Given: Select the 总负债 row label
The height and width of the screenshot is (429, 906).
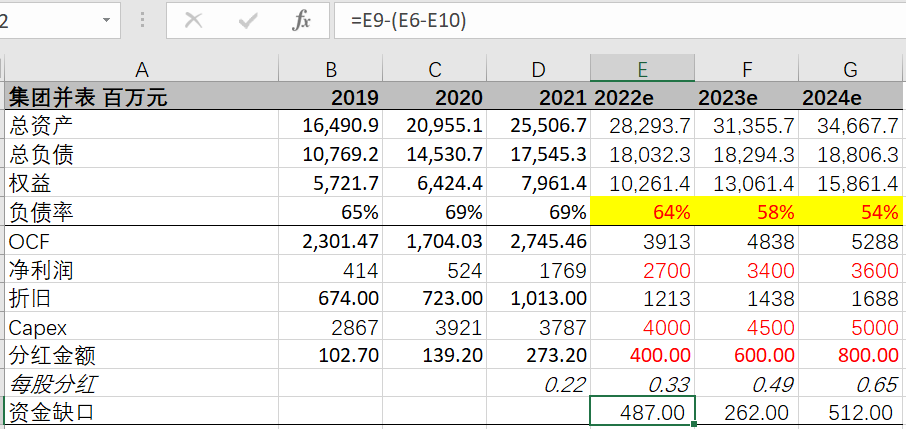Looking at the screenshot, I should point(142,154).
